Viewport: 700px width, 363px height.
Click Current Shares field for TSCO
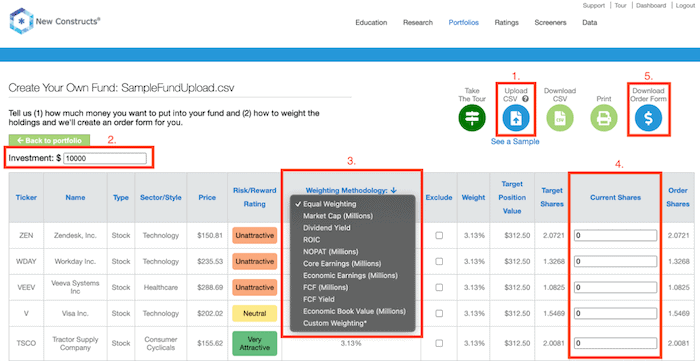pos(615,343)
